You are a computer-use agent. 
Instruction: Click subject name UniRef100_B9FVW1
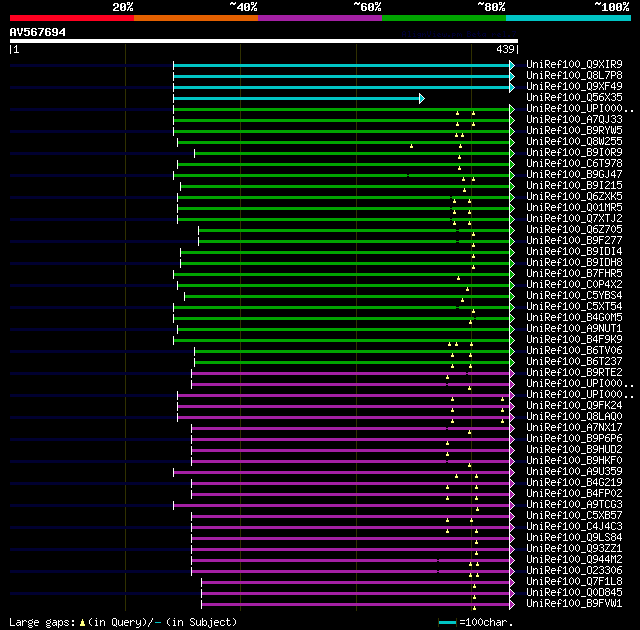click(574, 604)
